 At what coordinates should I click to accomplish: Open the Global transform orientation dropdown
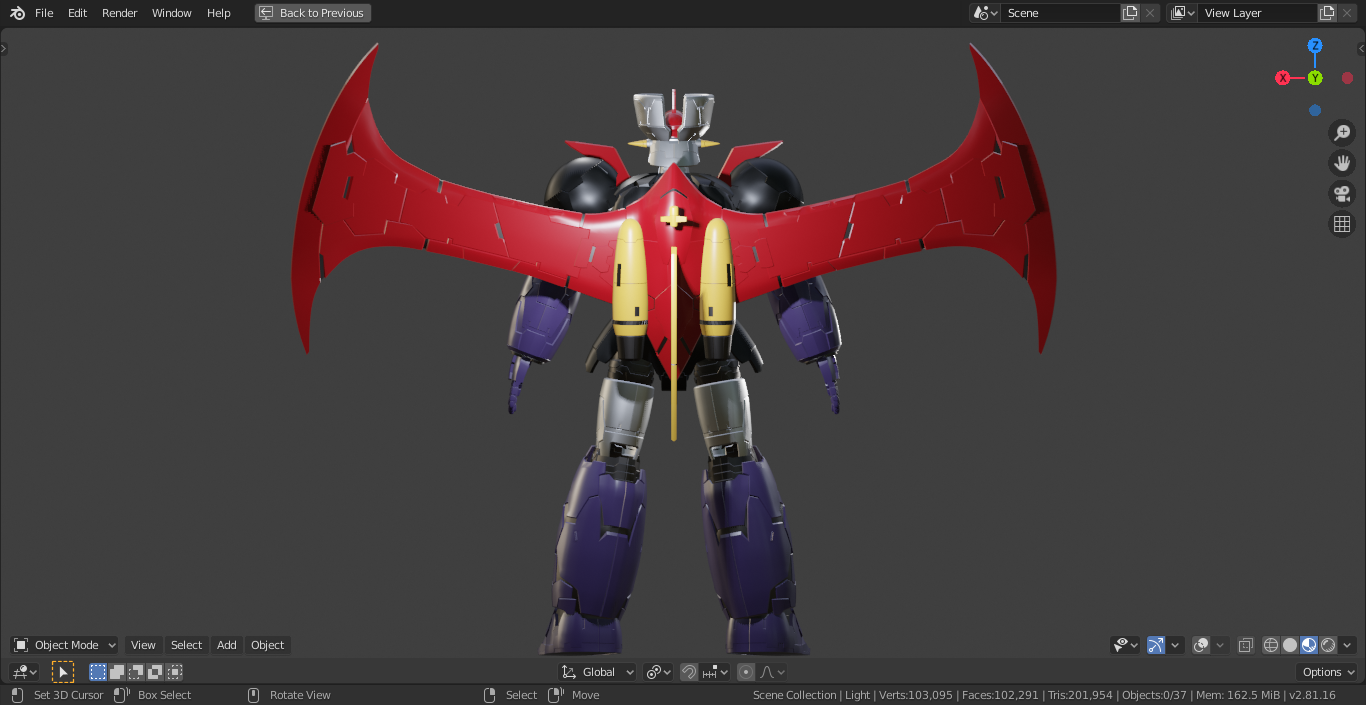pyautogui.click(x=598, y=672)
